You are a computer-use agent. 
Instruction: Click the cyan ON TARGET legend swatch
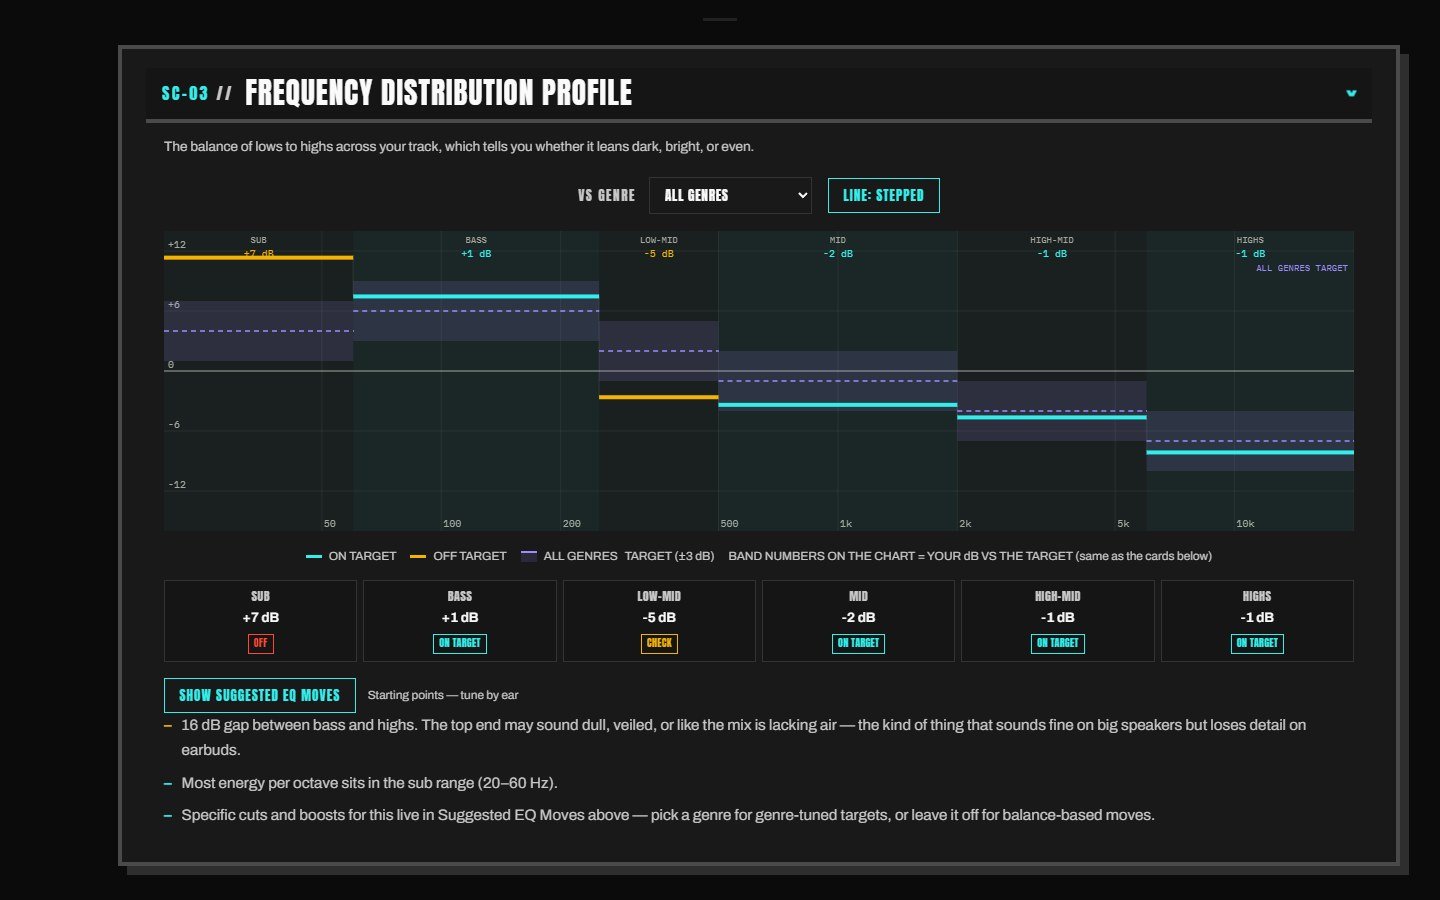pyautogui.click(x=313, y=556)
